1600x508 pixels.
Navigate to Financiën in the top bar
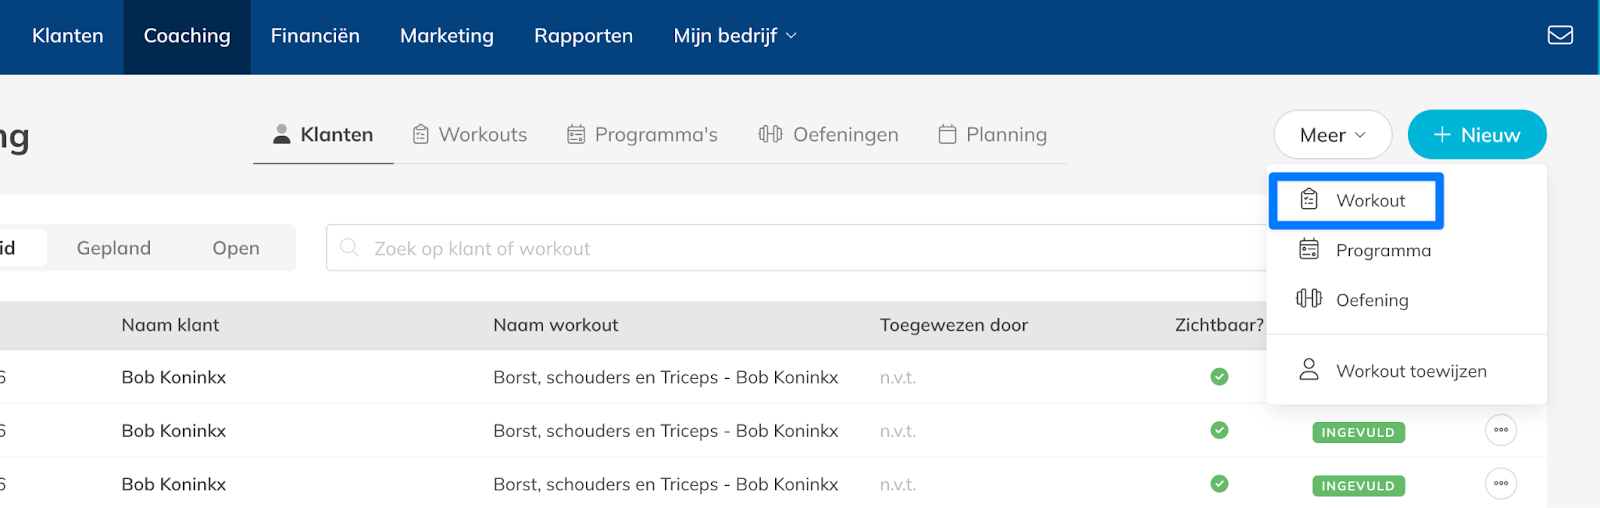point(315,36)
